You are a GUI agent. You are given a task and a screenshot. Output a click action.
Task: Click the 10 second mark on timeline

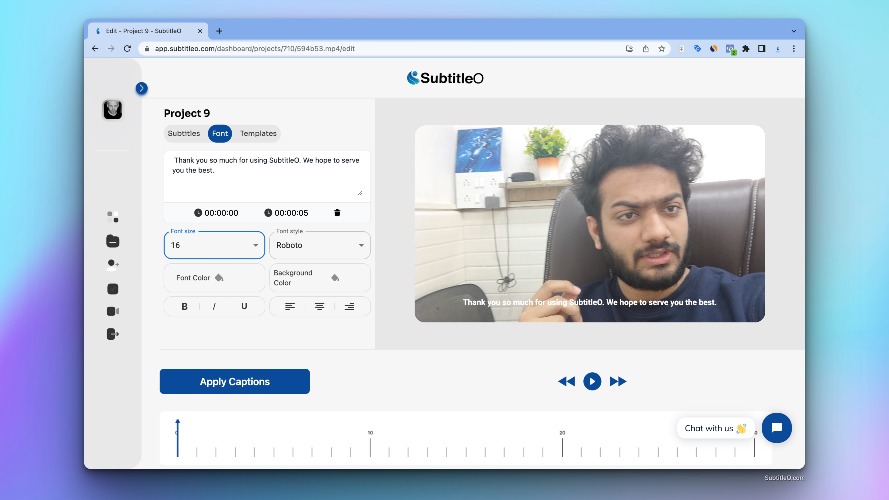pyautogui.click(x=370, y=444)
